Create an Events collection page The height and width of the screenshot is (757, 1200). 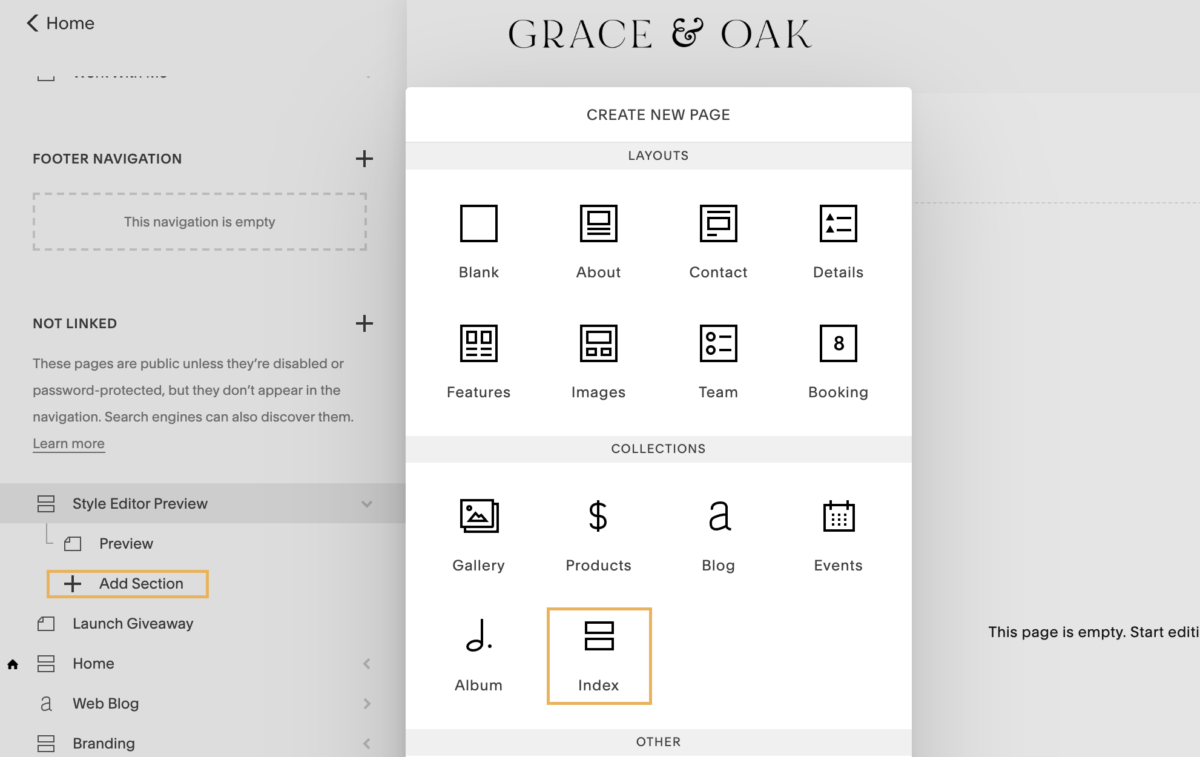click(x=838, y=517)
